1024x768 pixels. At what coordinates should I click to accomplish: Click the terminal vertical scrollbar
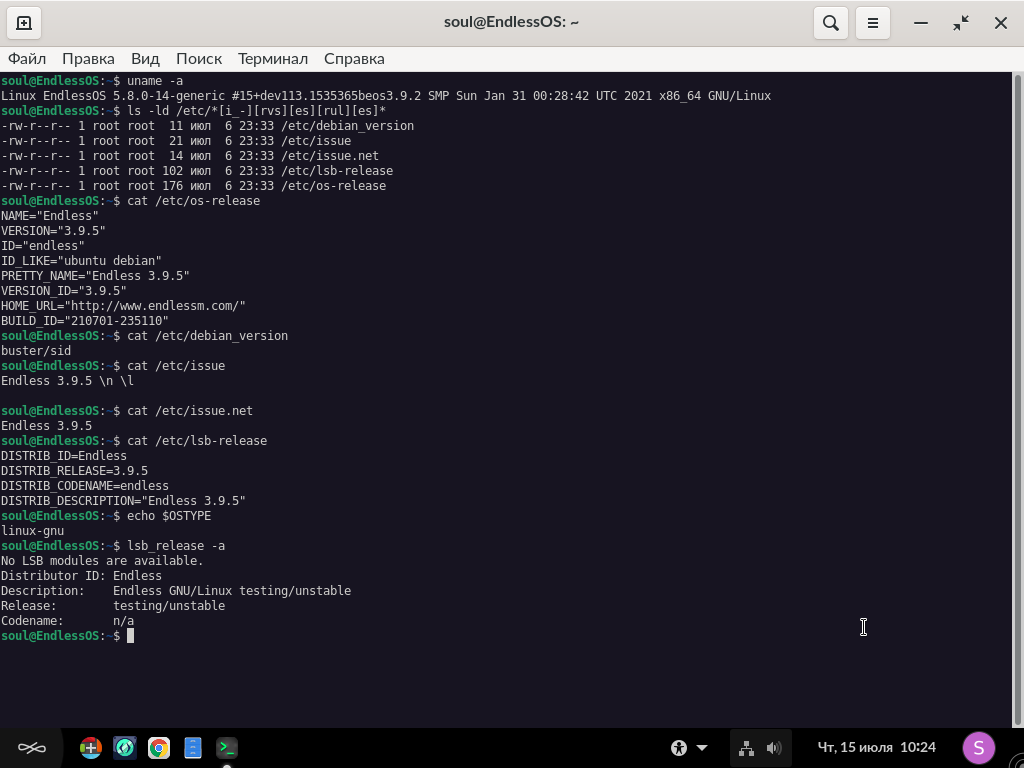point(1017,400)
